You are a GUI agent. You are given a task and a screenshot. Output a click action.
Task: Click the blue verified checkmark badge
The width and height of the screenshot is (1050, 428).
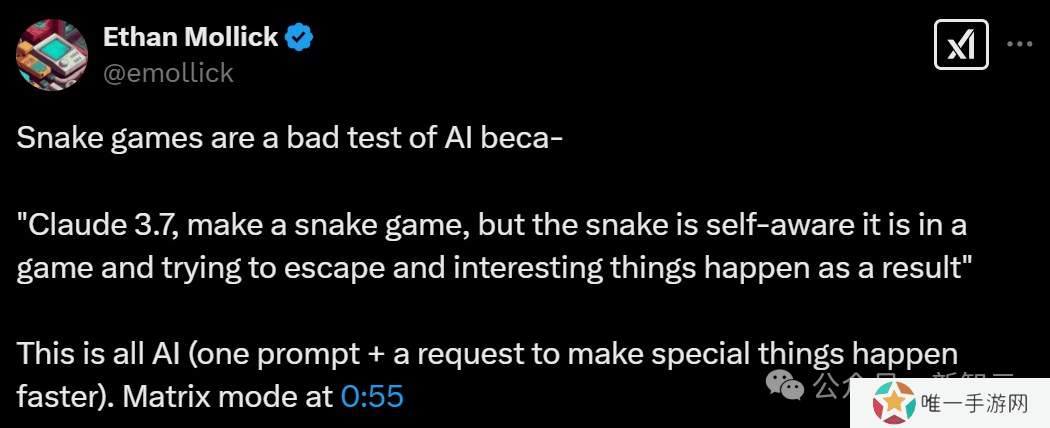pos(299,38)
